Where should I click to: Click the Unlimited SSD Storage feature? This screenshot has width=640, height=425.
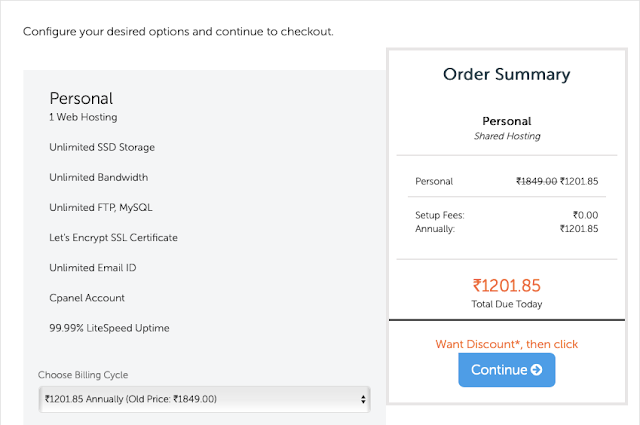[x=102, y=147]
